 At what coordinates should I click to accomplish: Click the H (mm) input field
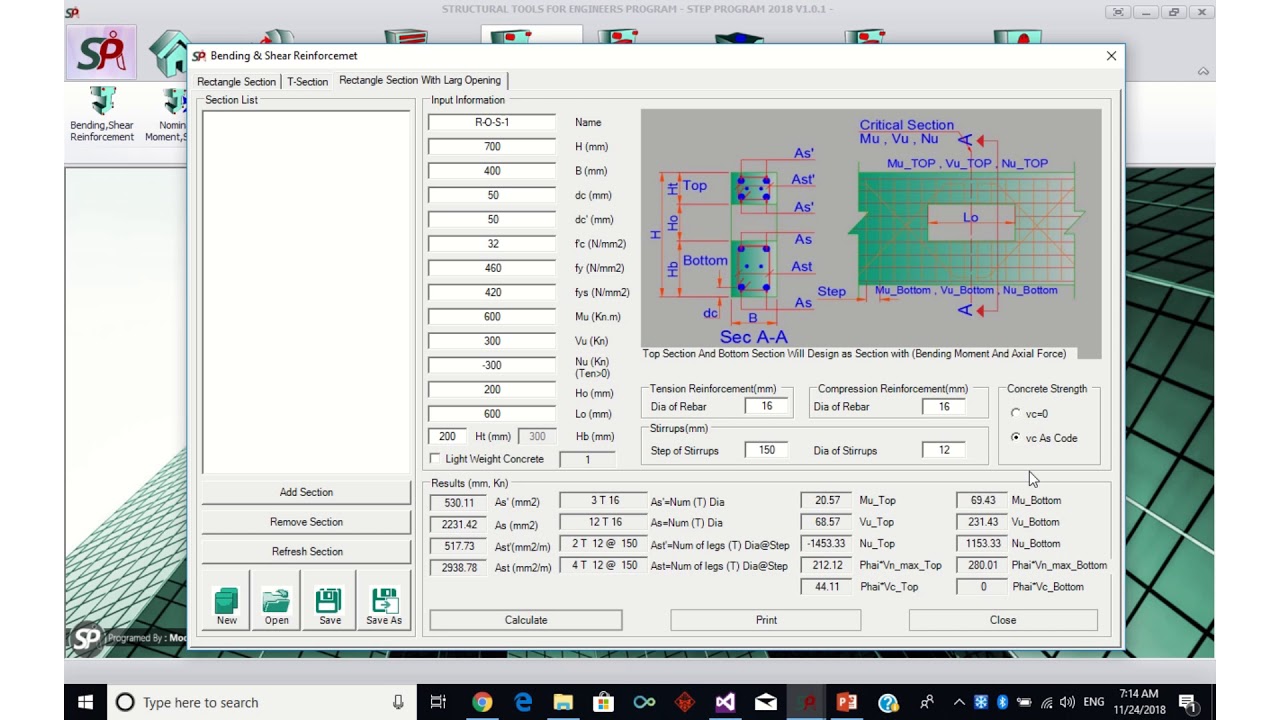[492, 147]
